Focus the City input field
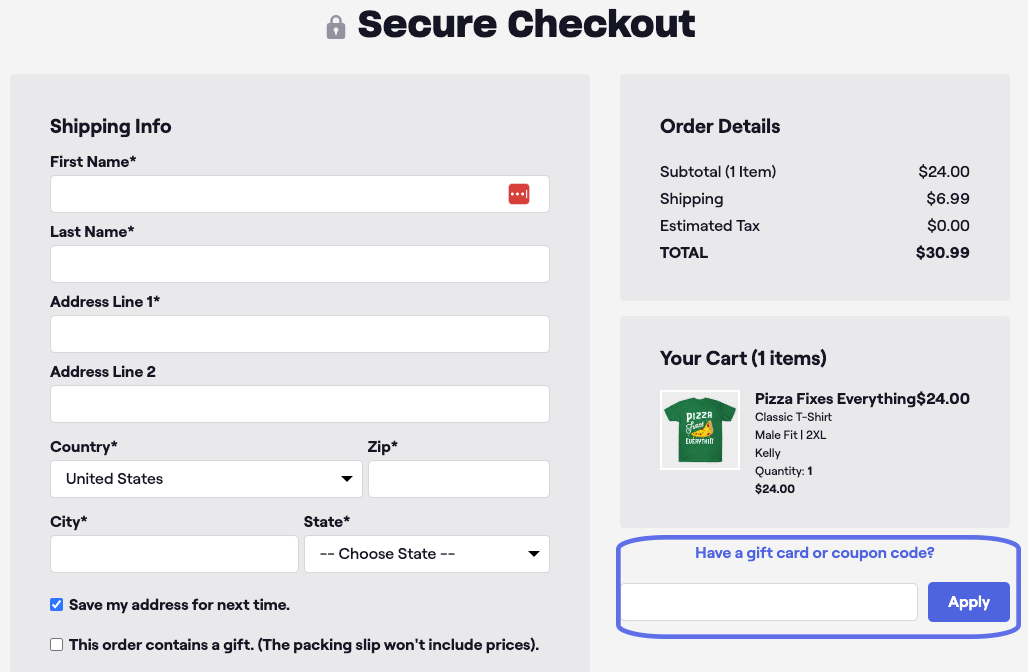This screenshot has width=1028, height=672. tap(173, 553)
